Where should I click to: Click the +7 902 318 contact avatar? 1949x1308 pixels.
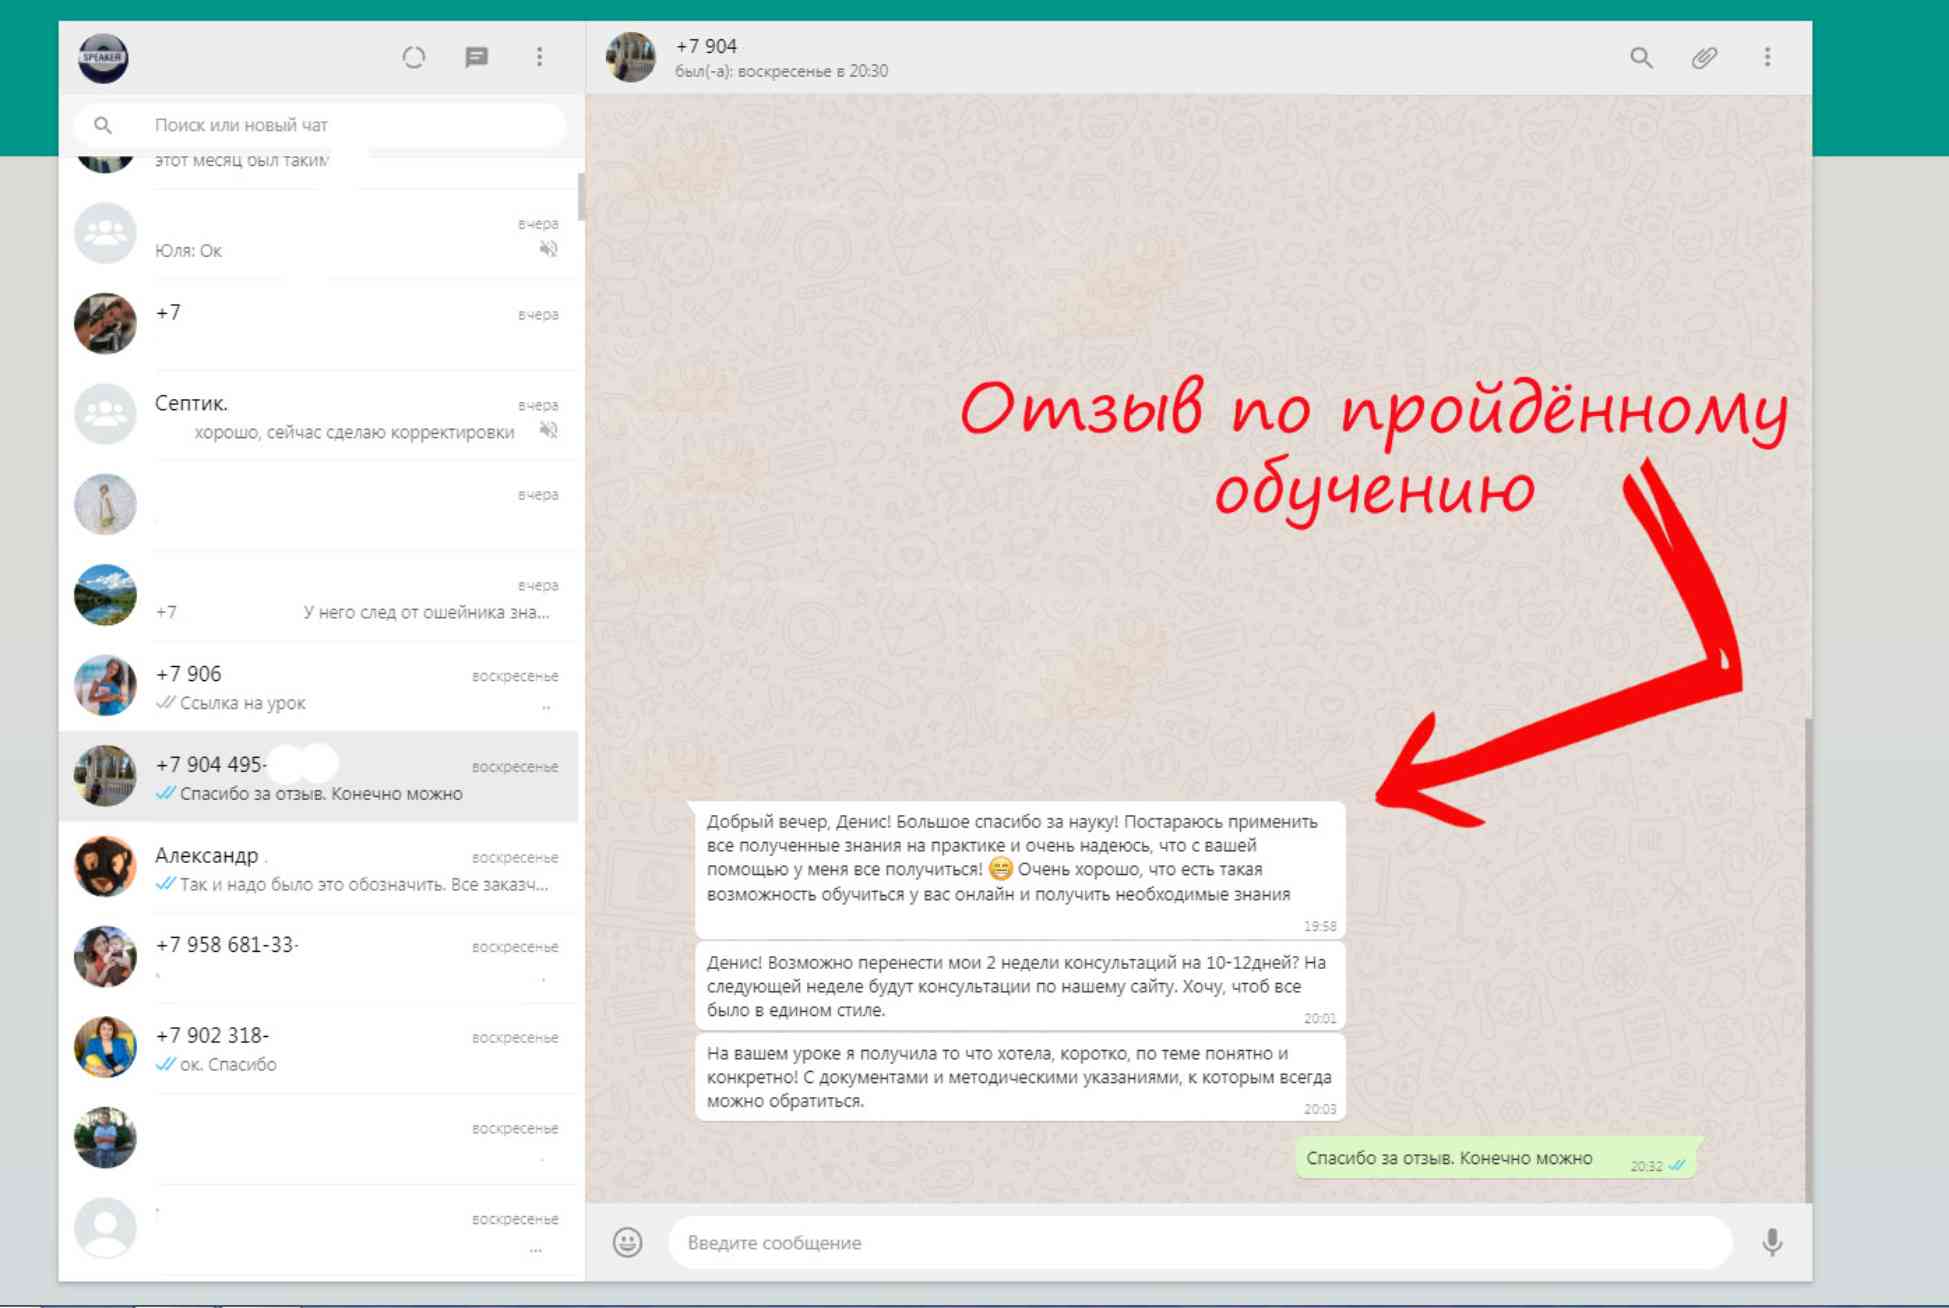(x=105, y=1047)
